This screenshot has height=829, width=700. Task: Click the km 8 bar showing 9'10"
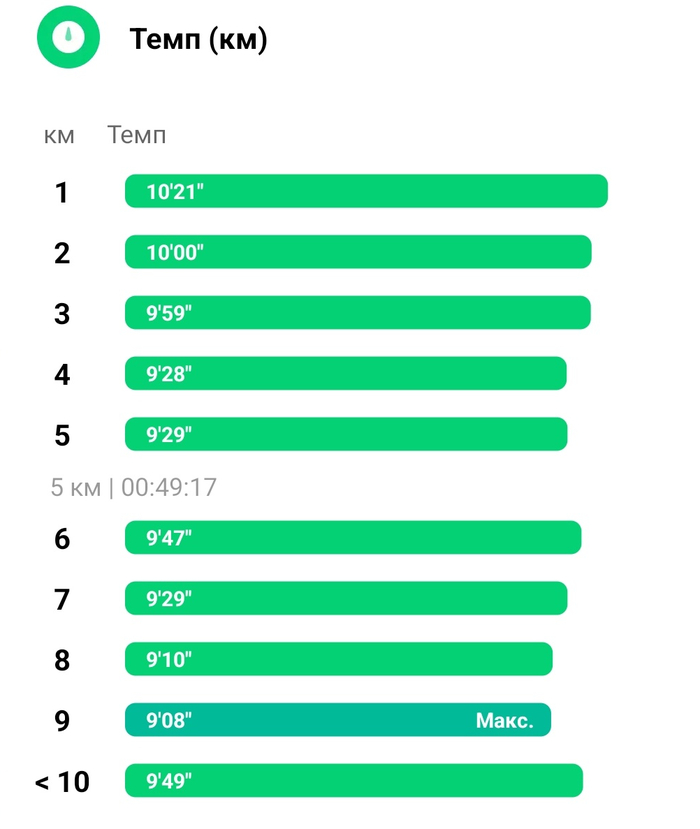338,659
